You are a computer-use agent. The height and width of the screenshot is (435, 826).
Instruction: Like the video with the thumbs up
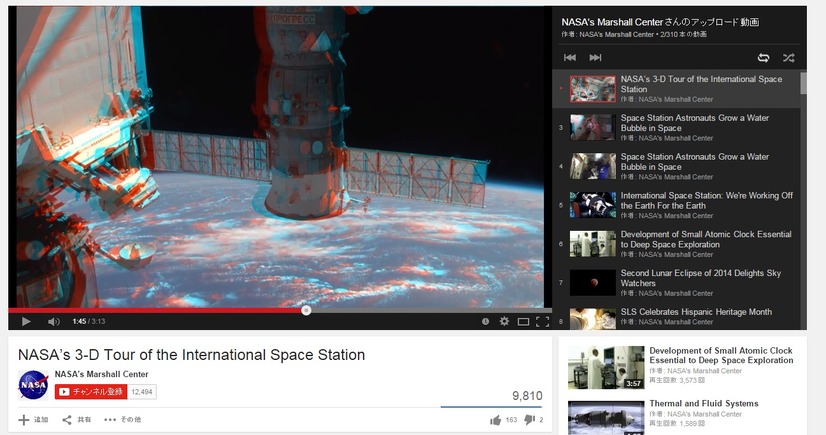(496, 420)
